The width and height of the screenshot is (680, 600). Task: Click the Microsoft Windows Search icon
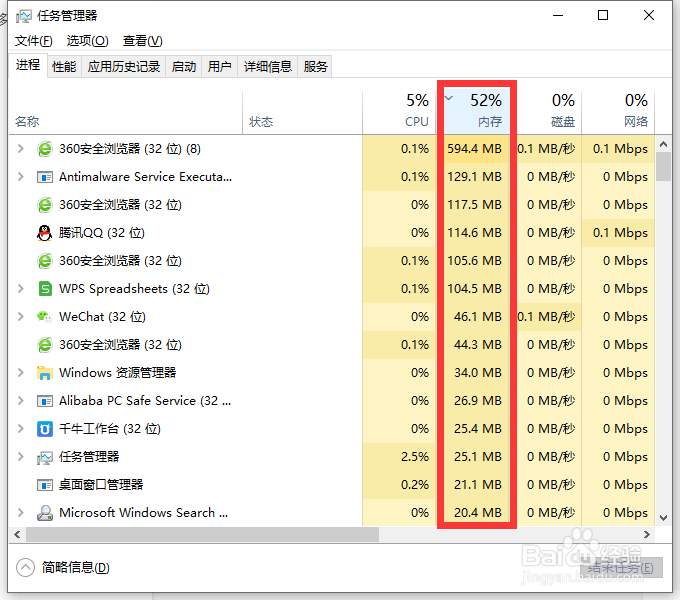point(45,513)
